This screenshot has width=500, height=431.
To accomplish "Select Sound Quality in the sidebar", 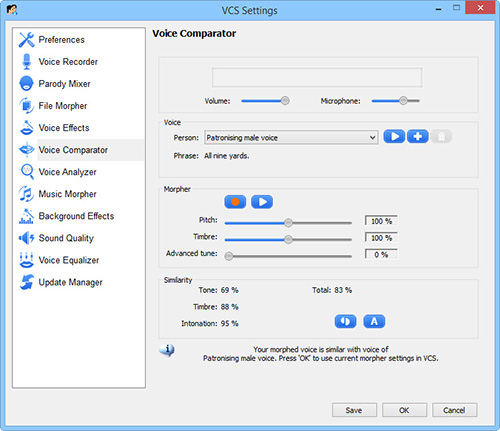I will click(x=66, y=238).
